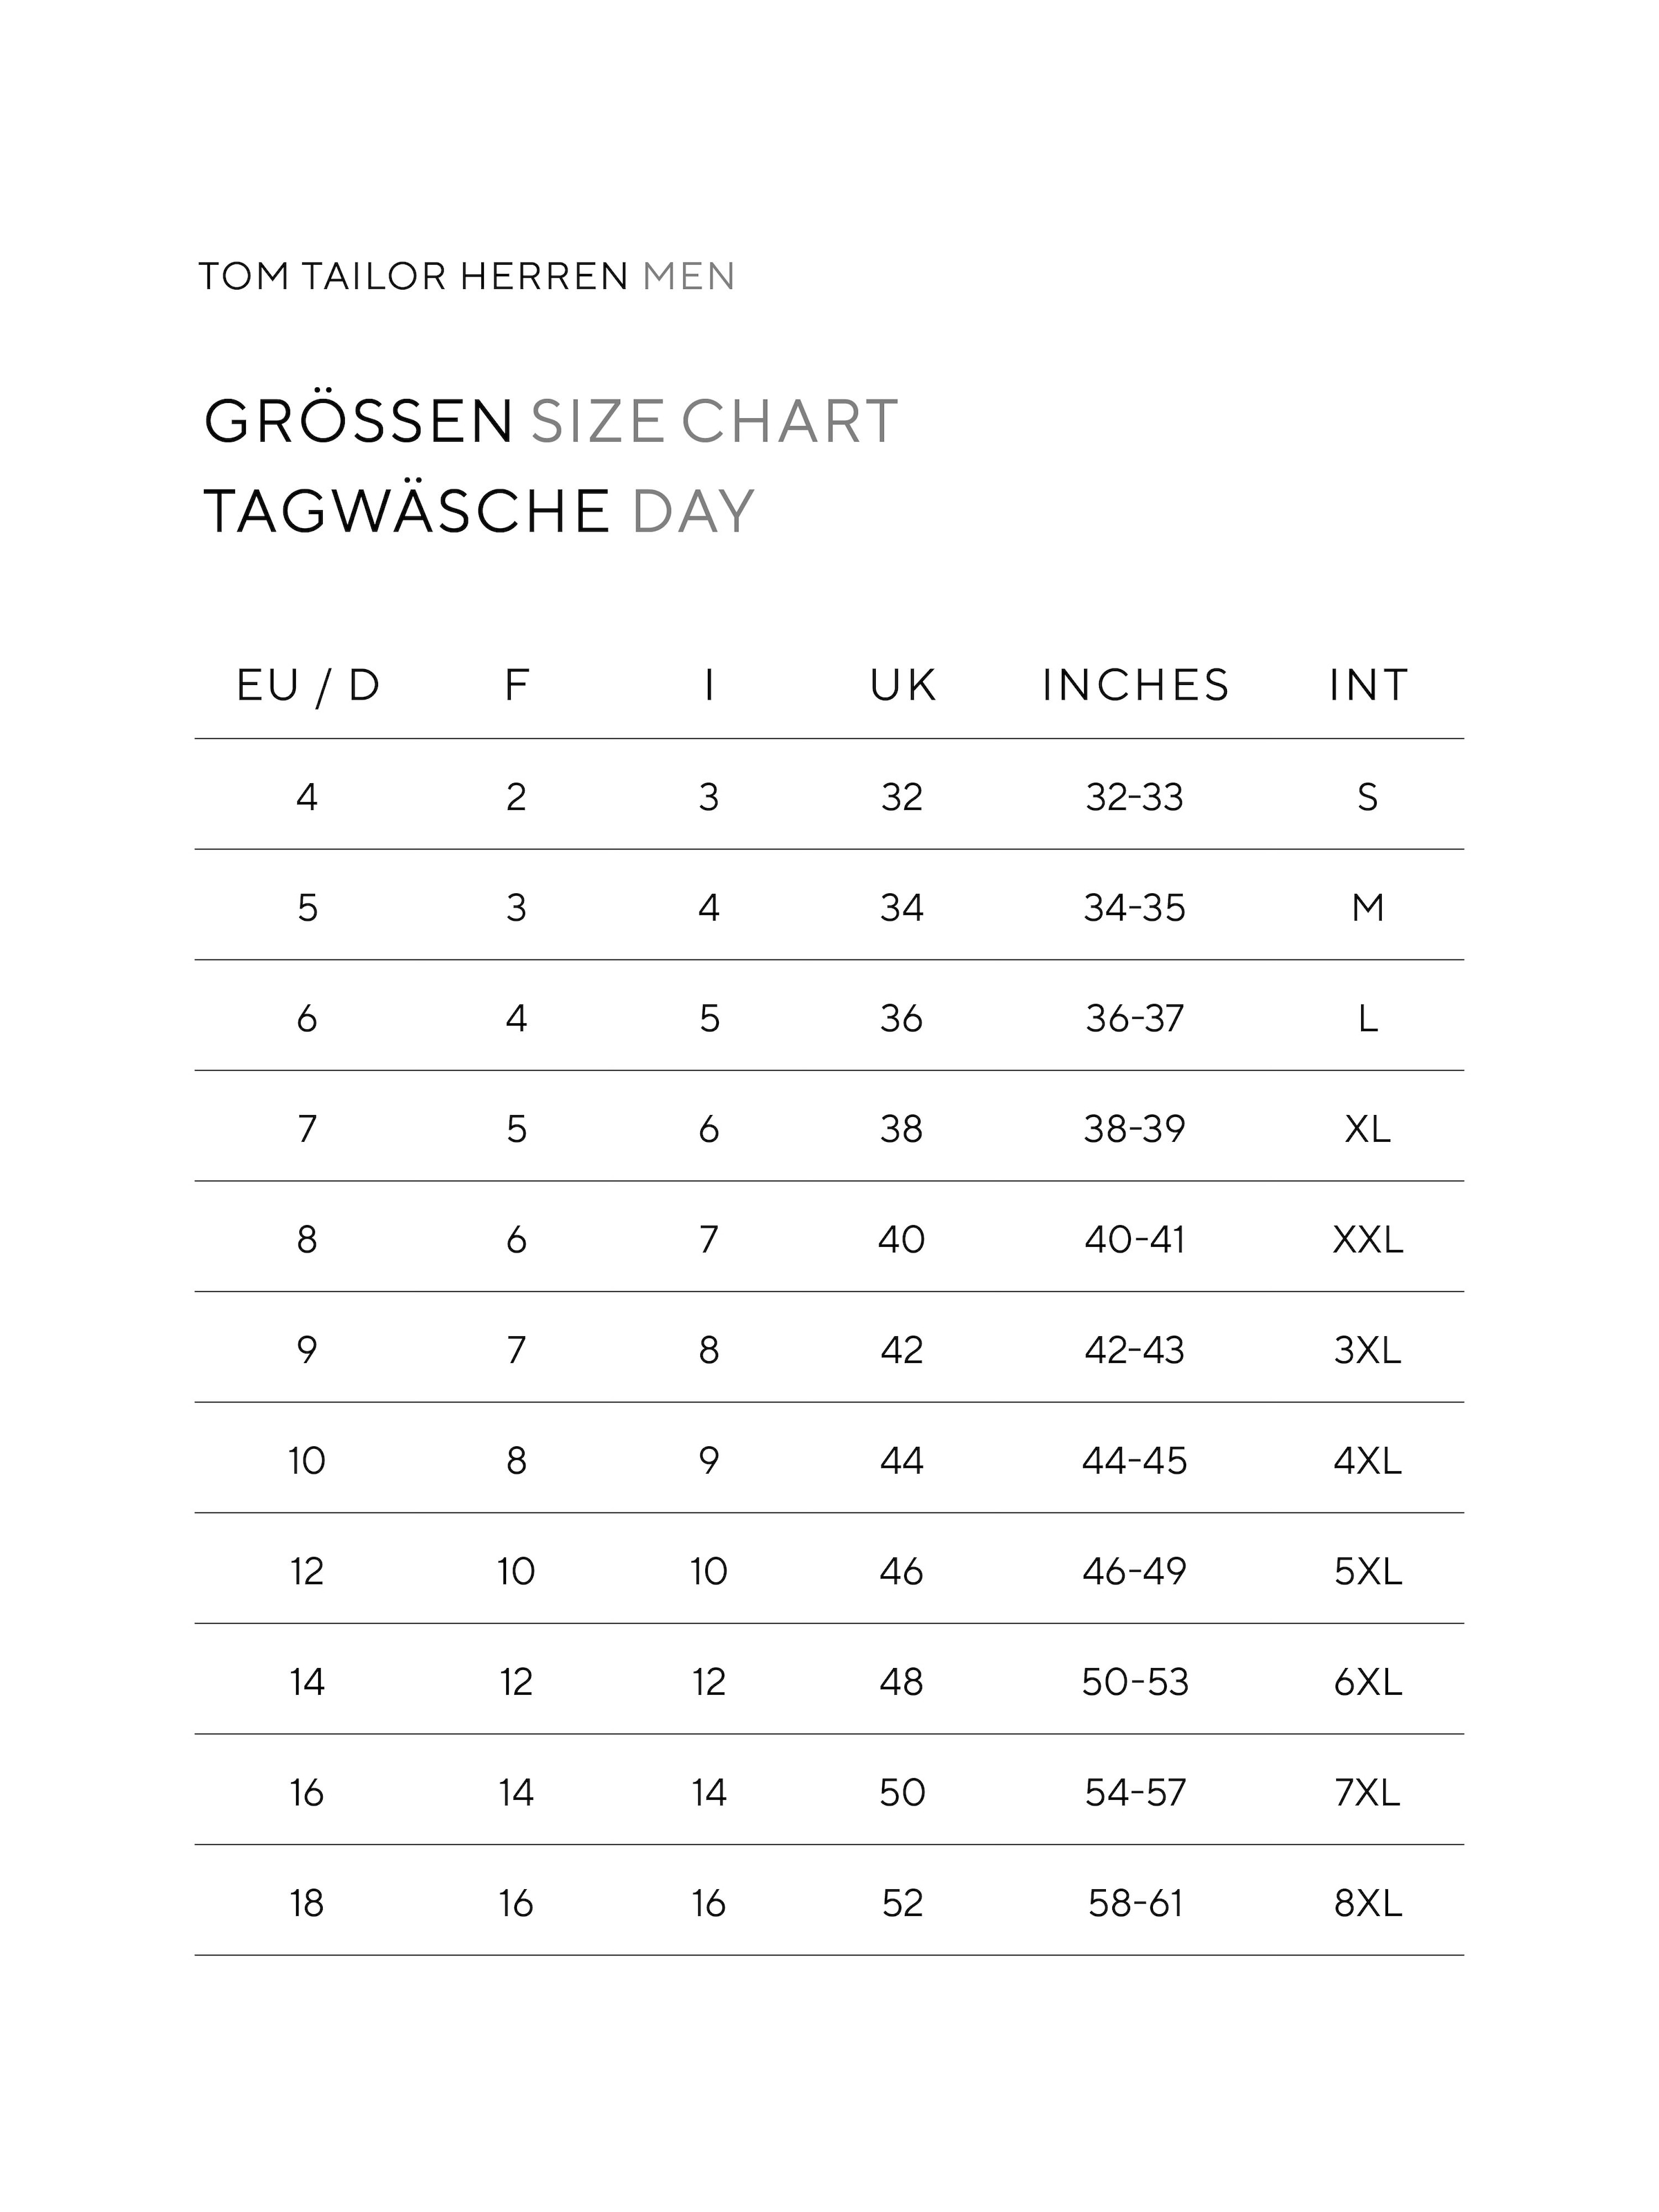Screen dimensions: 1659x2212
Task: Click the F column header
Action: tap(516, 686)
